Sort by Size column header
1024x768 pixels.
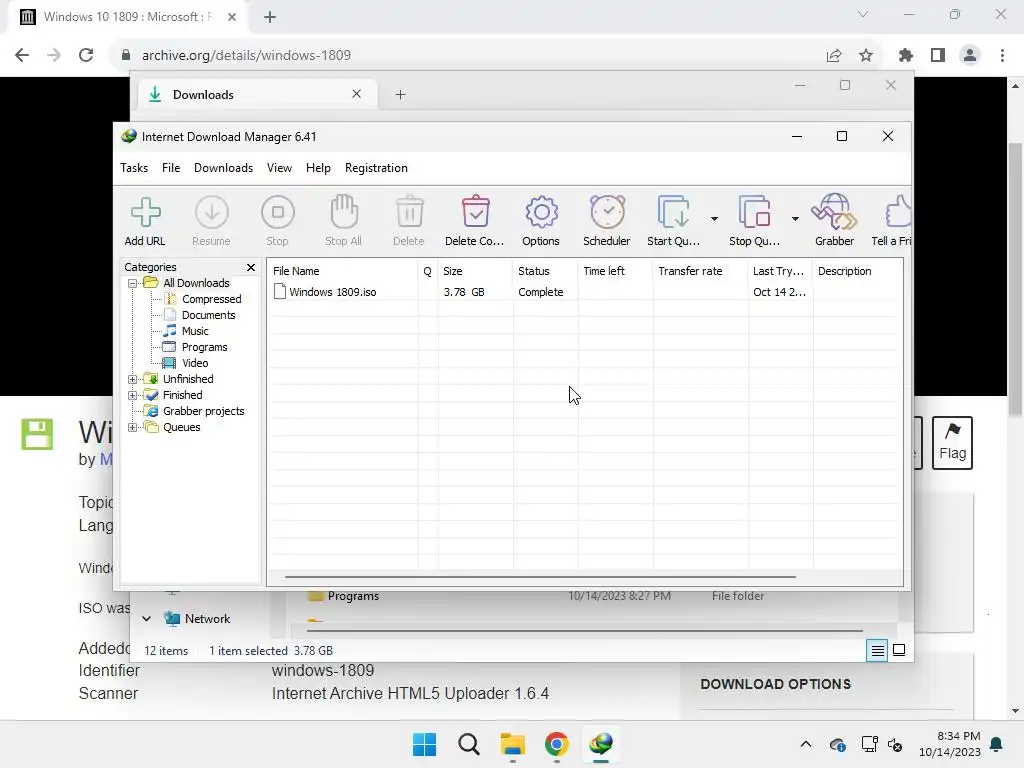pos(475,271)
